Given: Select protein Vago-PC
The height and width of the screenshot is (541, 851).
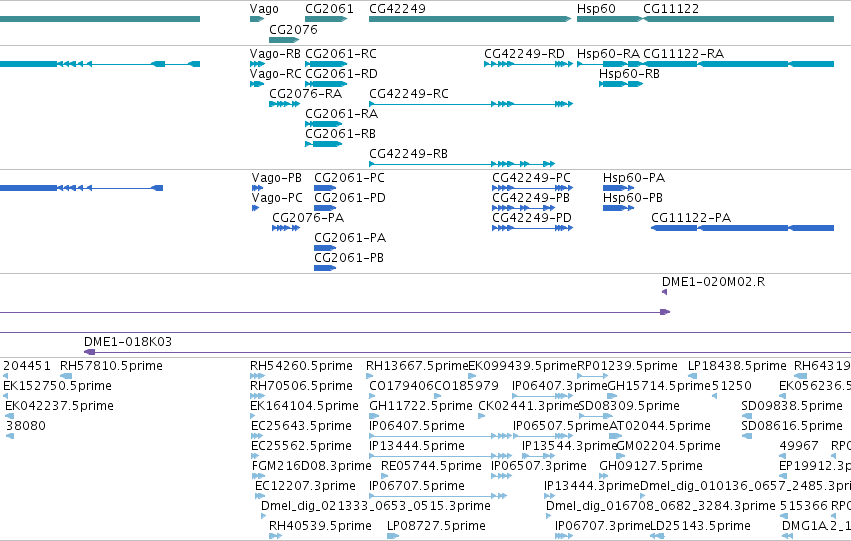Looking at the screenshot, I should (277, 198).
